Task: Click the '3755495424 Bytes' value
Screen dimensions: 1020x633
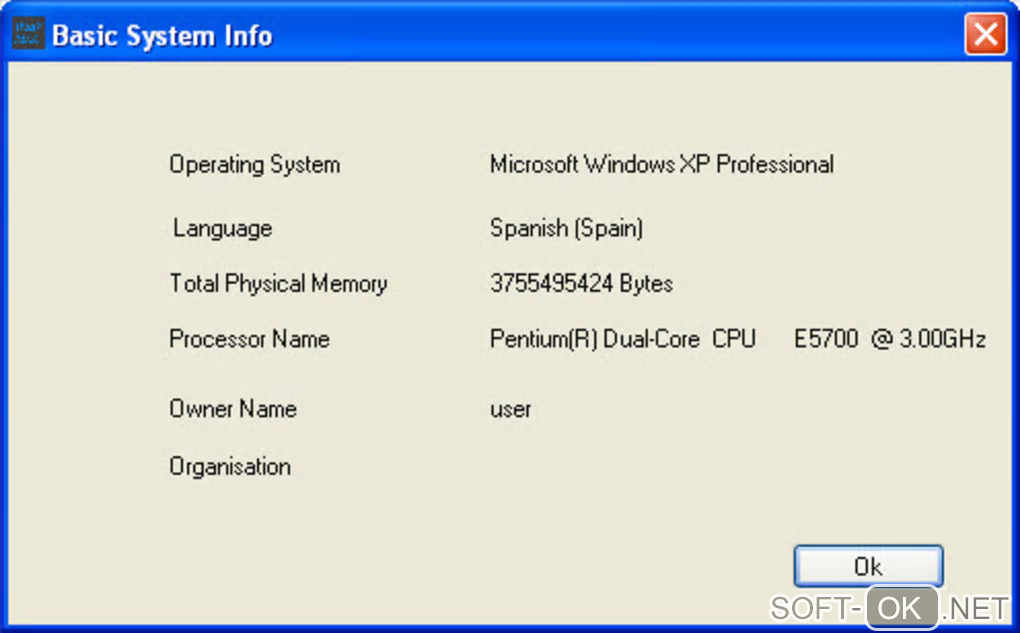Action: 581,284
